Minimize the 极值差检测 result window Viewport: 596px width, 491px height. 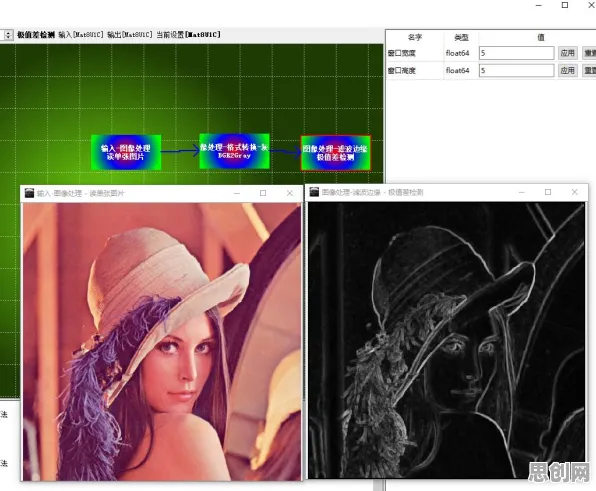(x=522, y=192)
